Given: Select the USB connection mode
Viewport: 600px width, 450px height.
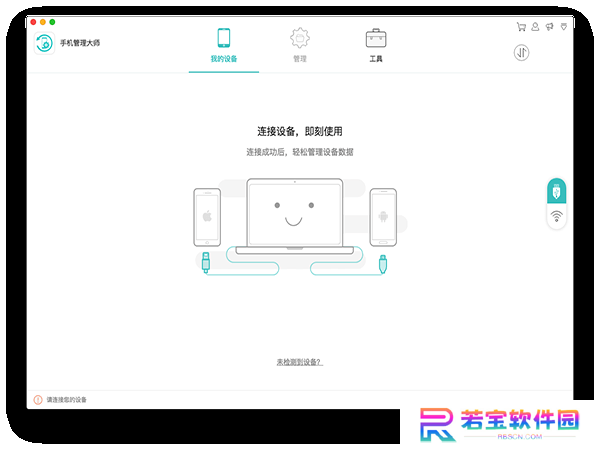Looking at the screenshot, I should point(556,191).
